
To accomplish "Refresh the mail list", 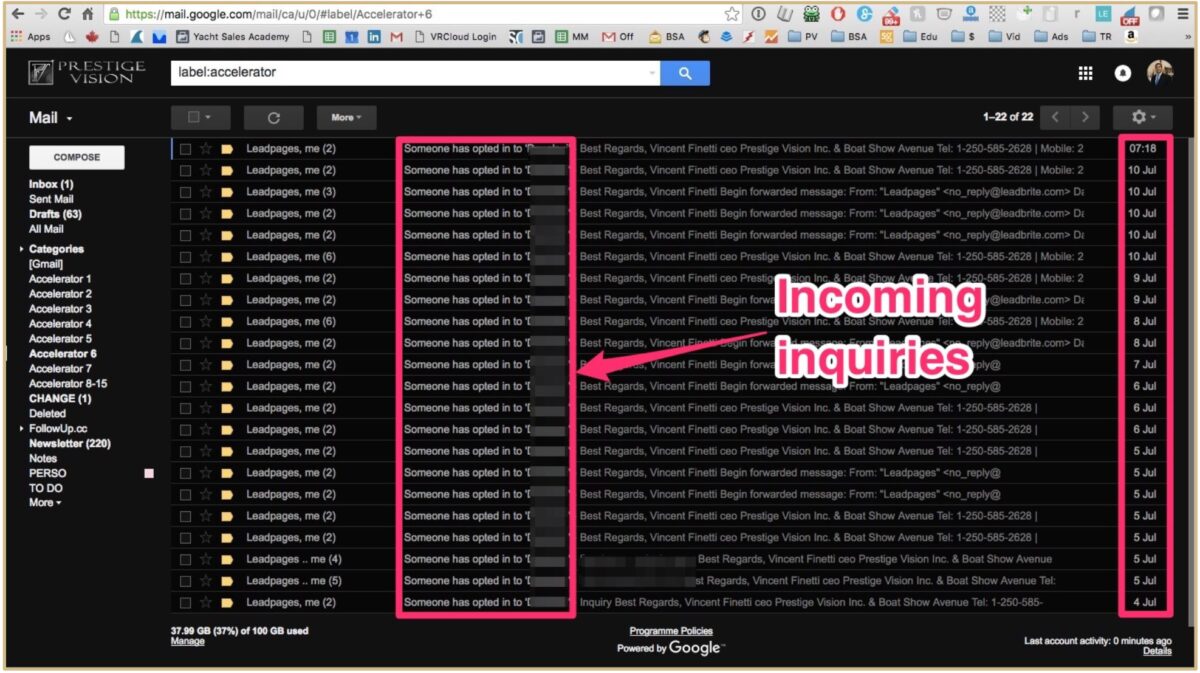I will coord(273,117).
